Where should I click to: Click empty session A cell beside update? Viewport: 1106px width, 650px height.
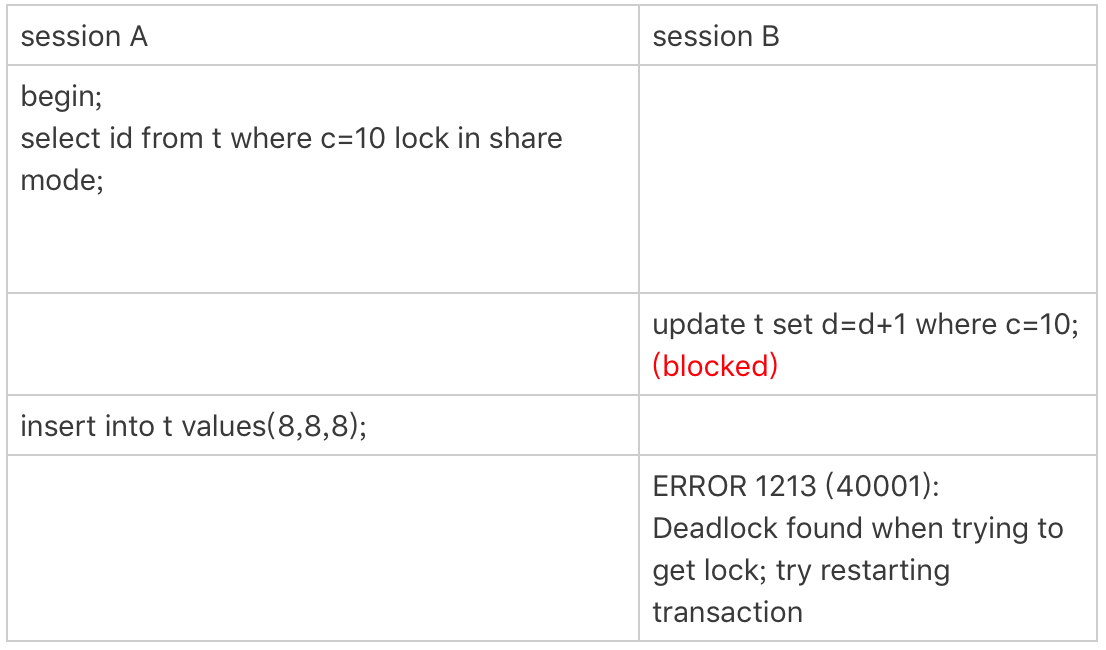point(323,344)
